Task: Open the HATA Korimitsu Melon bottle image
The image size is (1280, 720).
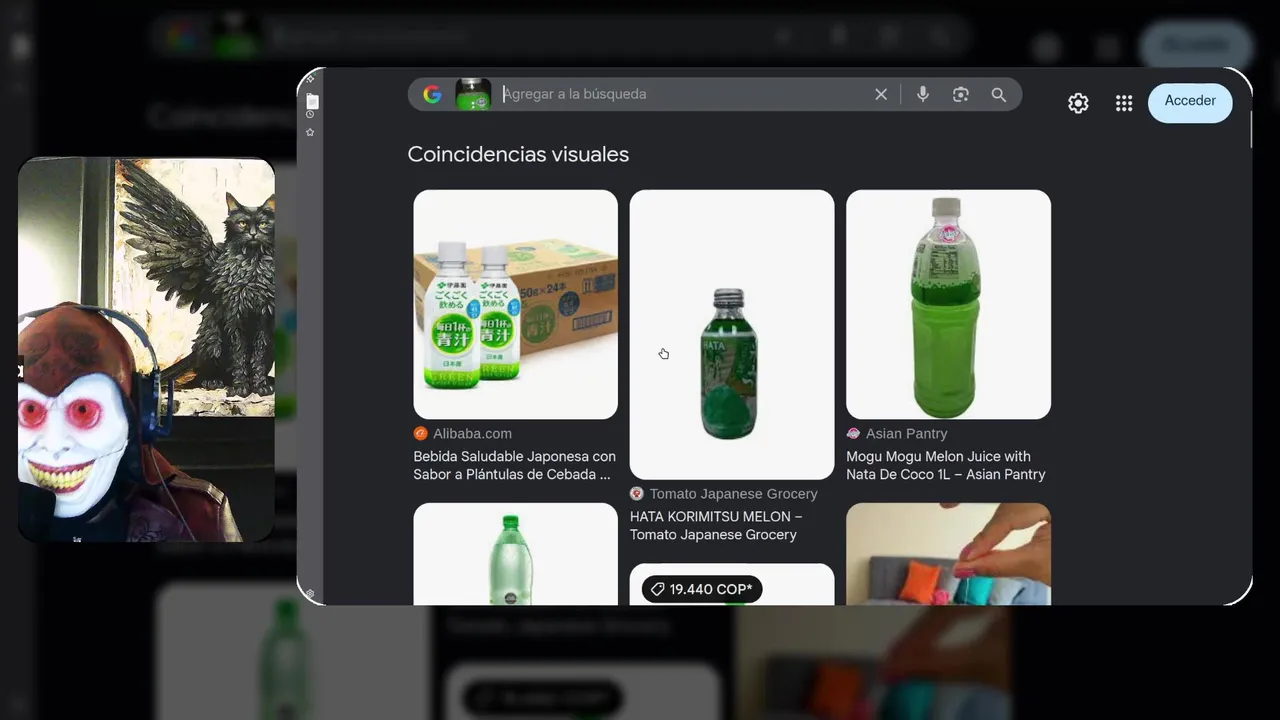Action: pyautogui.click(x=732, y=334)
